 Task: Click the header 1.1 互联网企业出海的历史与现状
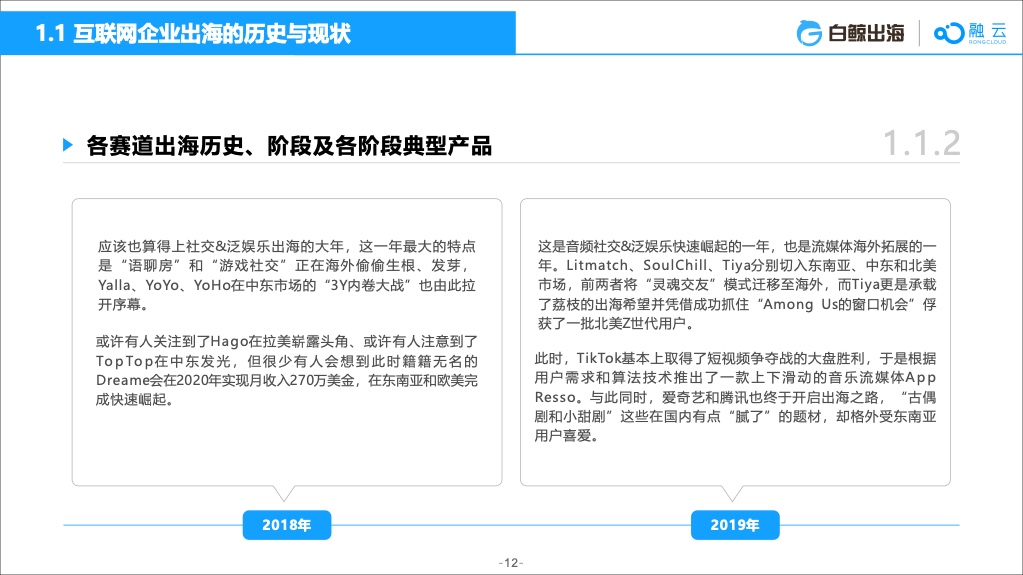[x=193, y=33]
